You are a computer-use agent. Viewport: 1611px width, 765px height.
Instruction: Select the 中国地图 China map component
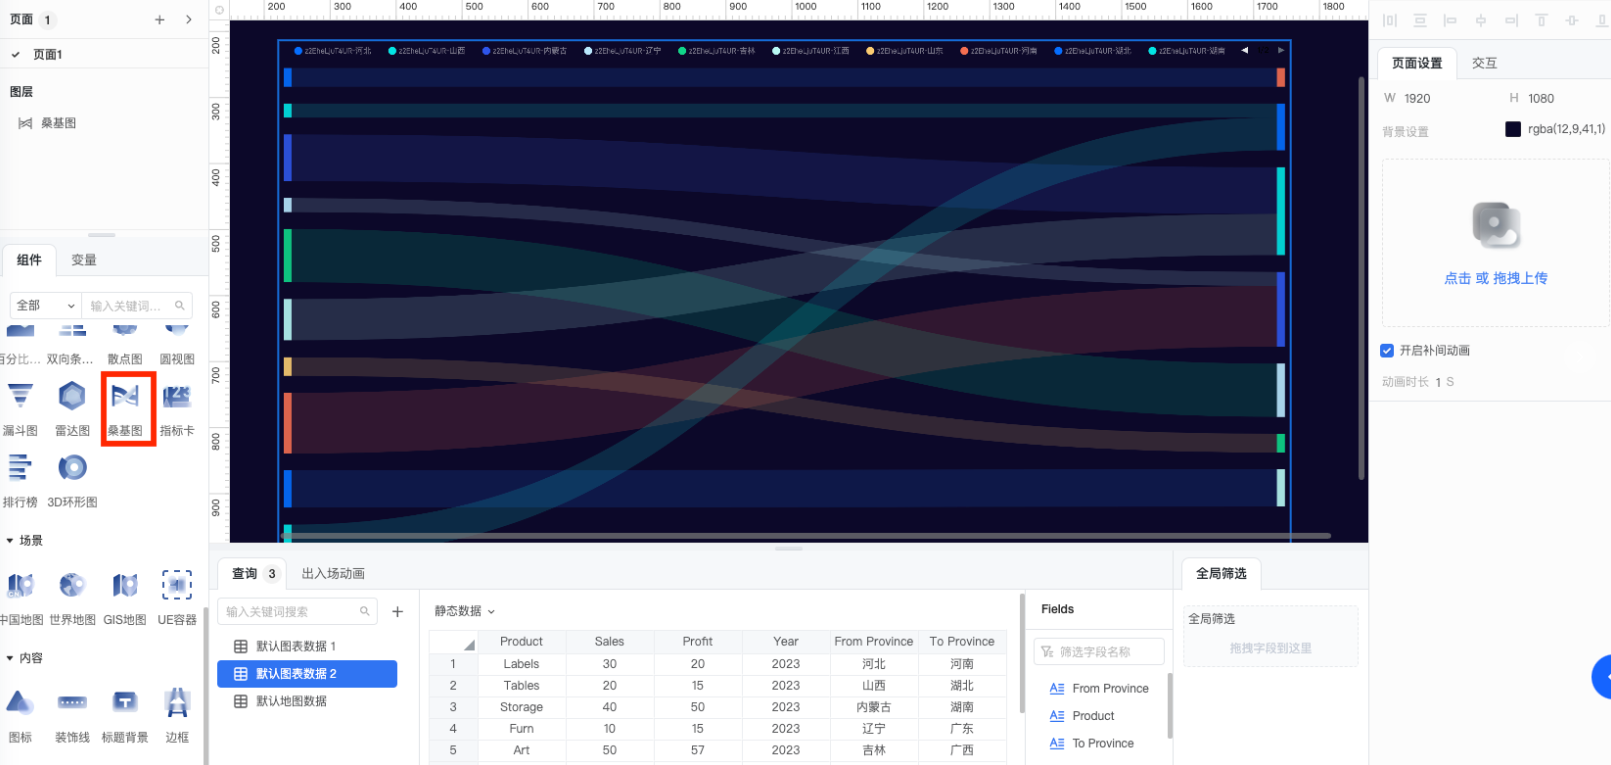21,598
